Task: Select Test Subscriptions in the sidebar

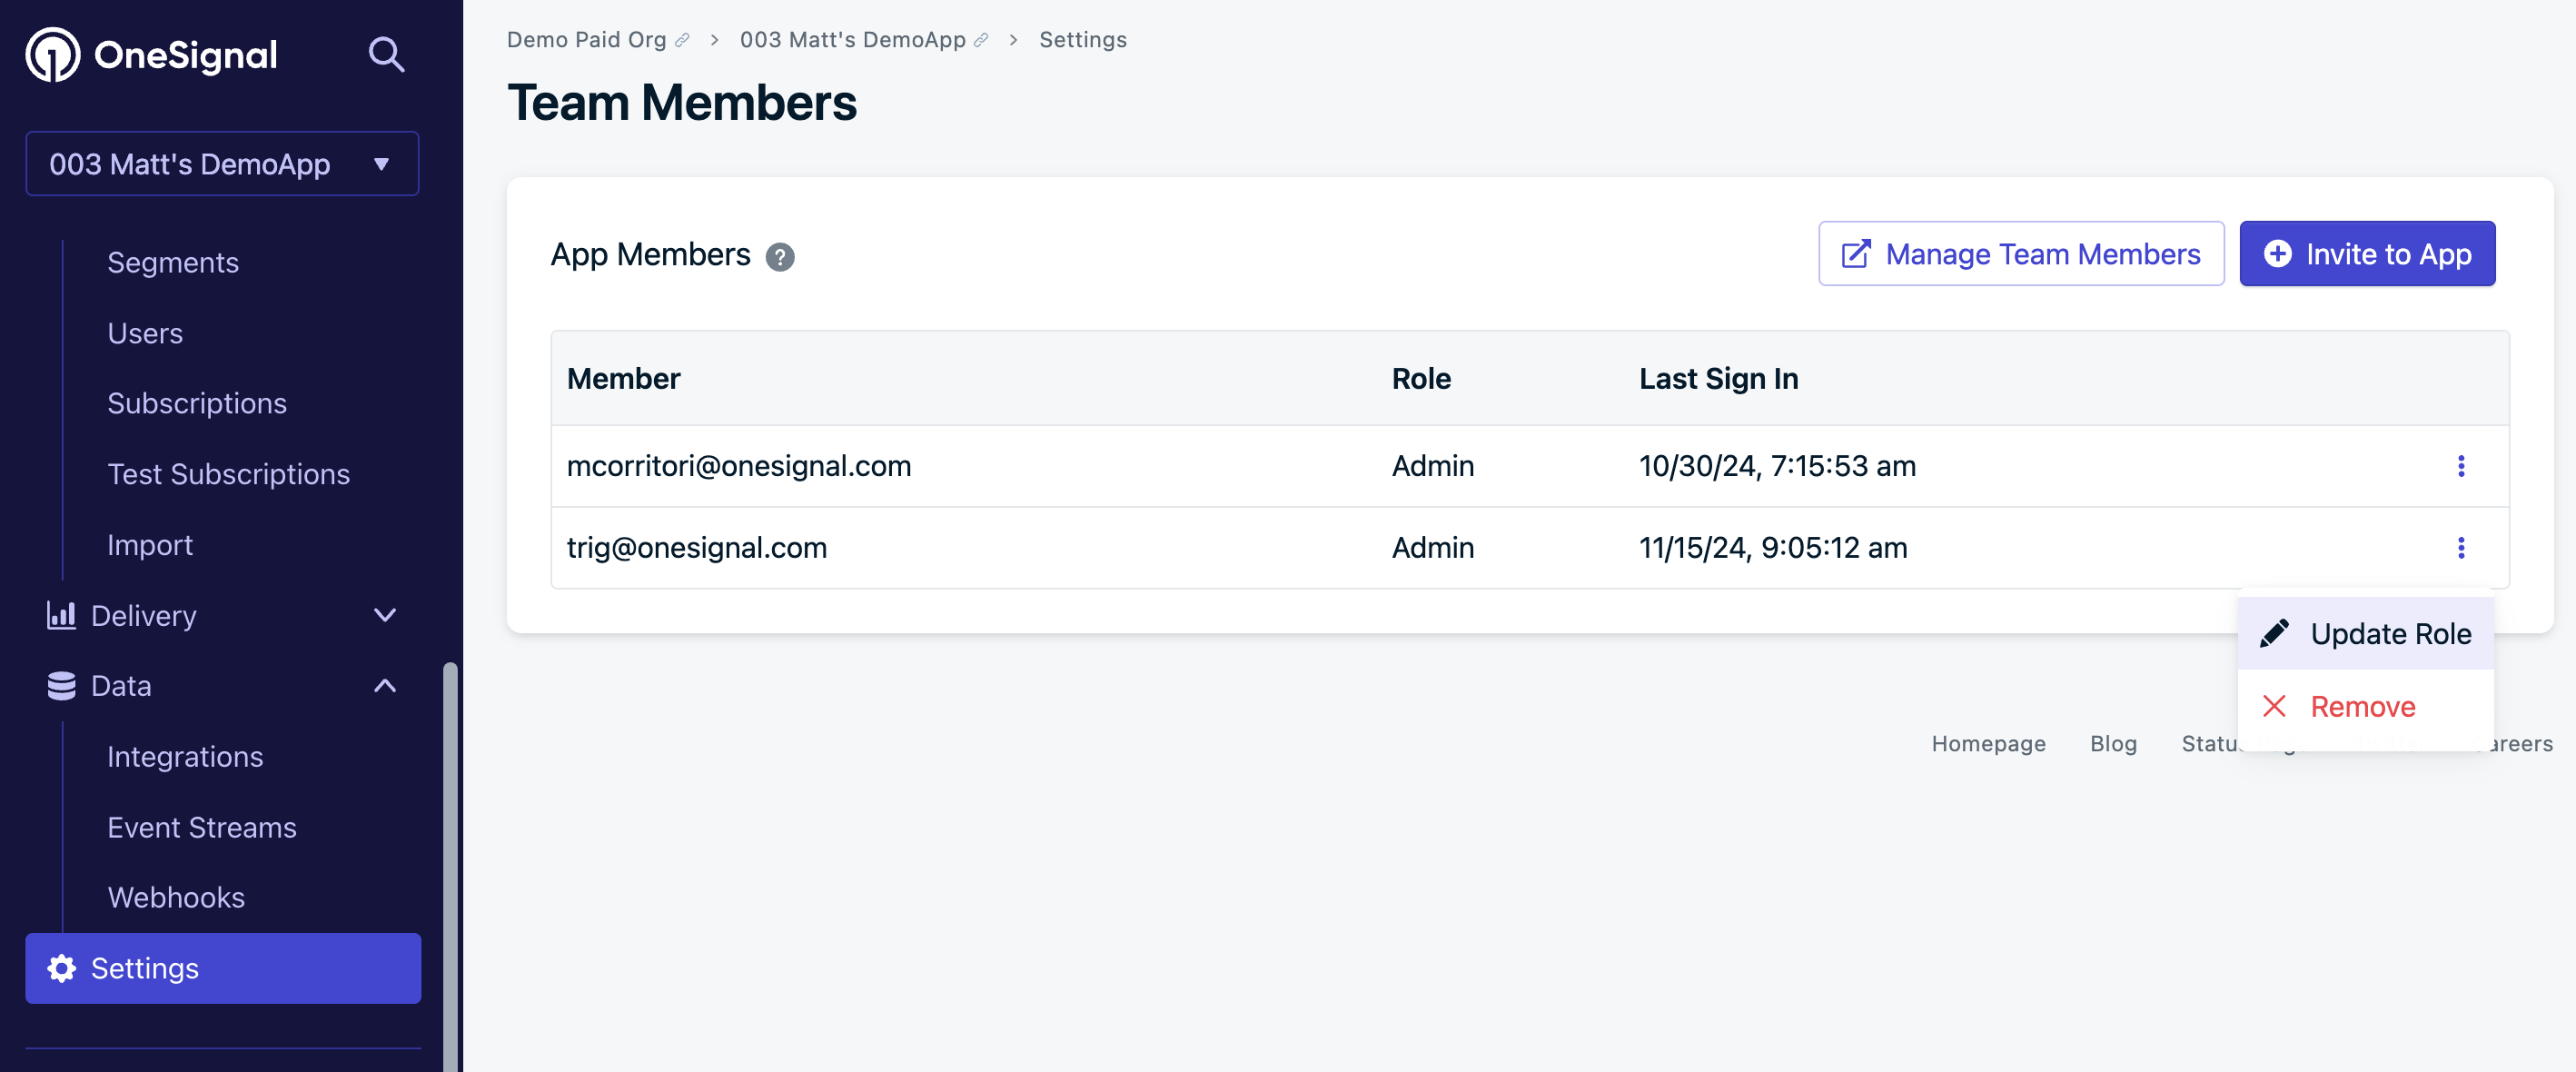Action: pyautogui.click(x=229, y=474)
